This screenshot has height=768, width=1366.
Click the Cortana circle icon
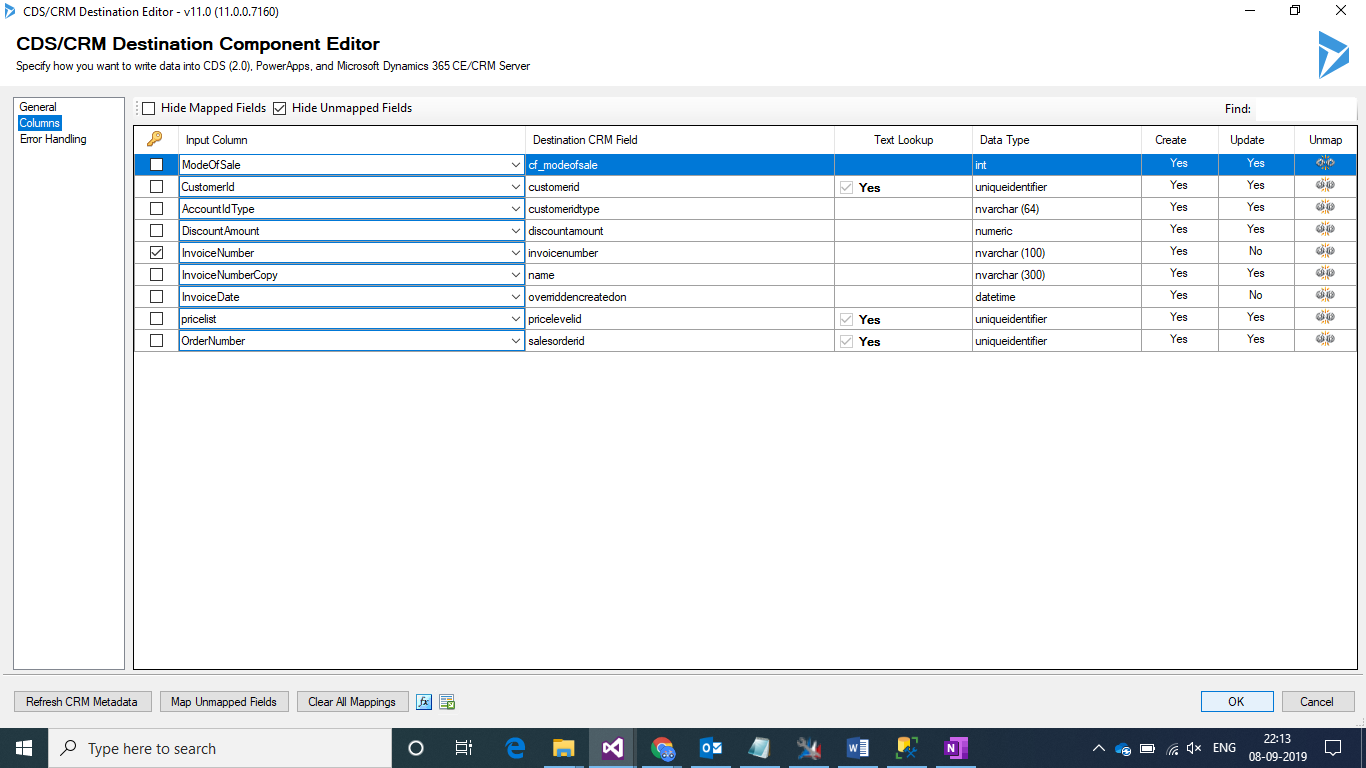[416, 748]
